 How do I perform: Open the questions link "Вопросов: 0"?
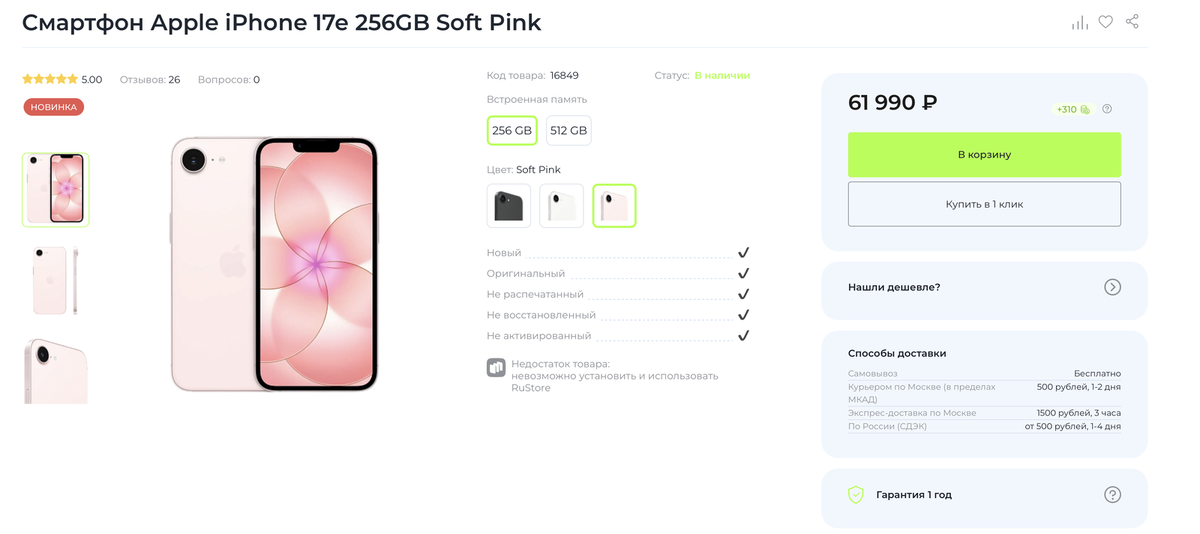pyautogui.click(x=229, y=80)
